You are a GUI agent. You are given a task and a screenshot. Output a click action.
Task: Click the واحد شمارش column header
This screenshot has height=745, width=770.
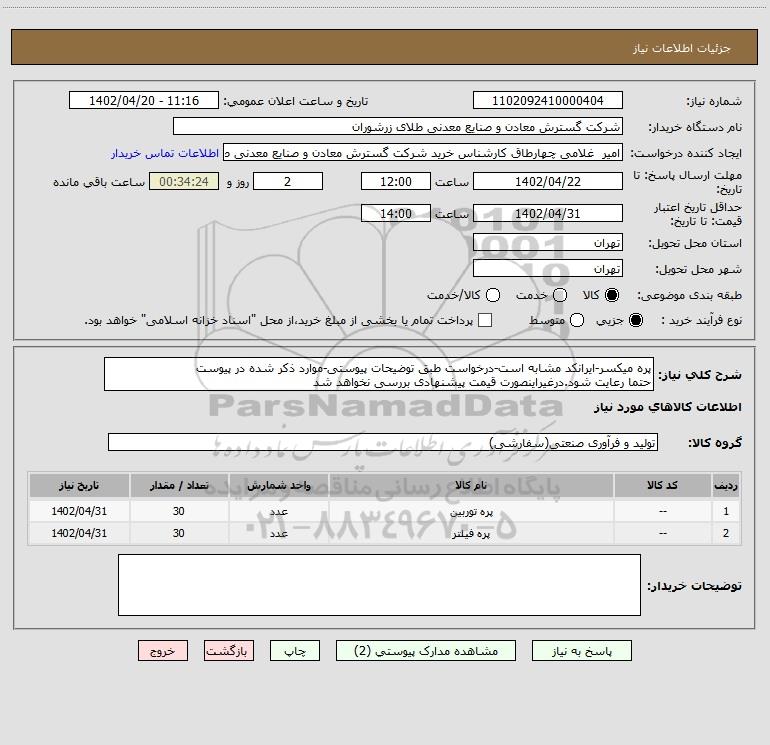[278, 486]
